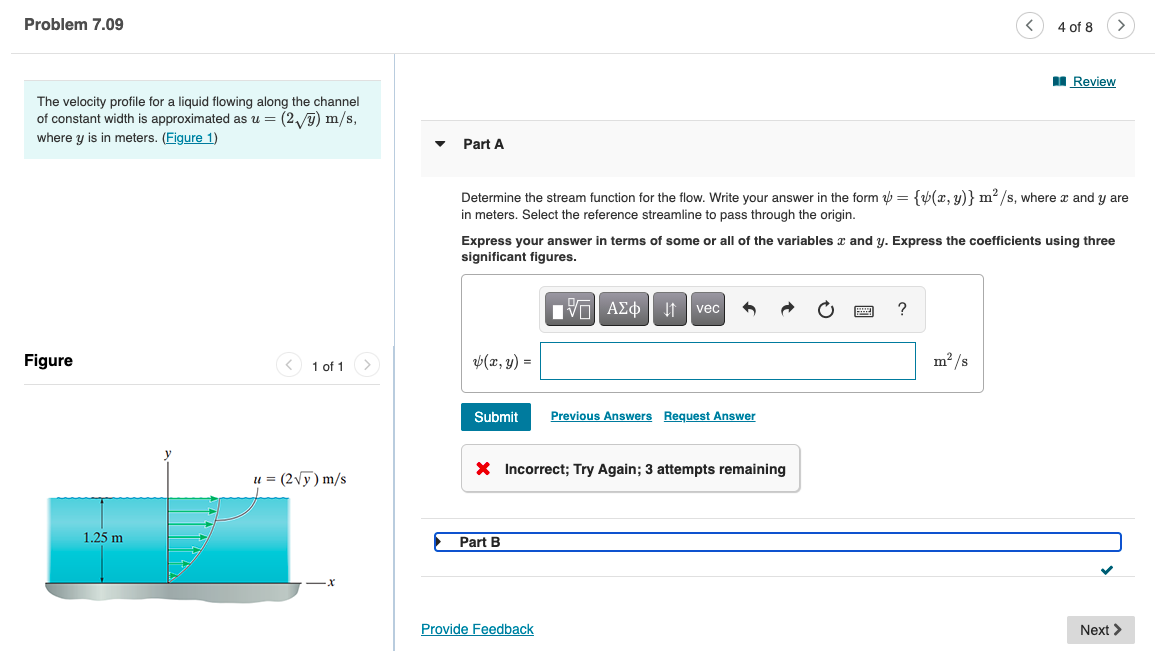
Task: Click the Part B completed checkmark
Action: [1106, 570]
